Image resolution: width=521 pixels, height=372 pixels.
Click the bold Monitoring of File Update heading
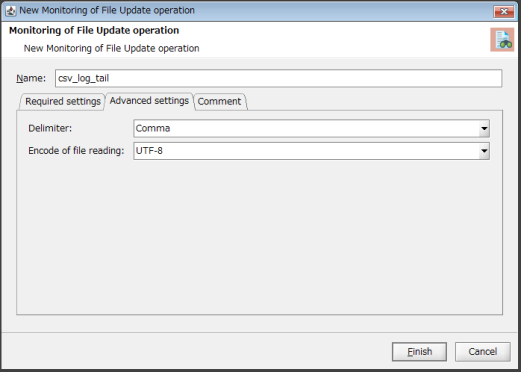(94, 30)
